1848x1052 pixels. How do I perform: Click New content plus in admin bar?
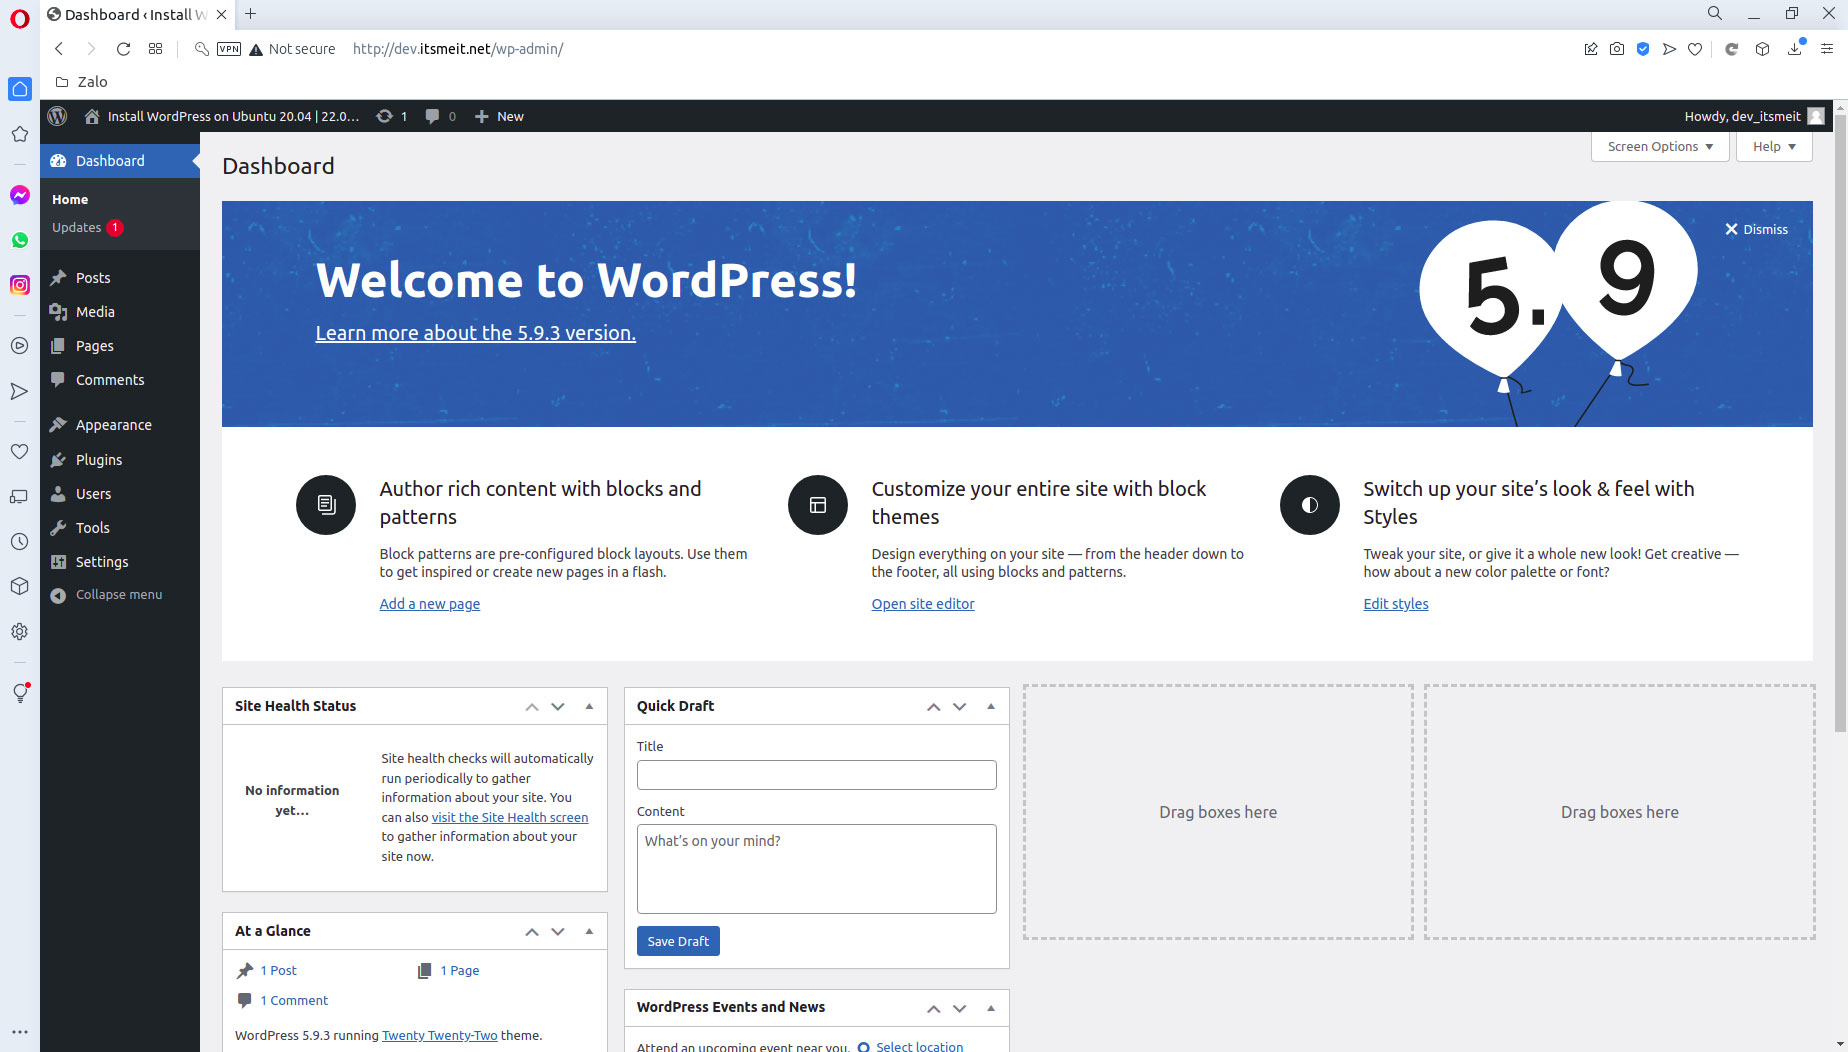[499, 116]
